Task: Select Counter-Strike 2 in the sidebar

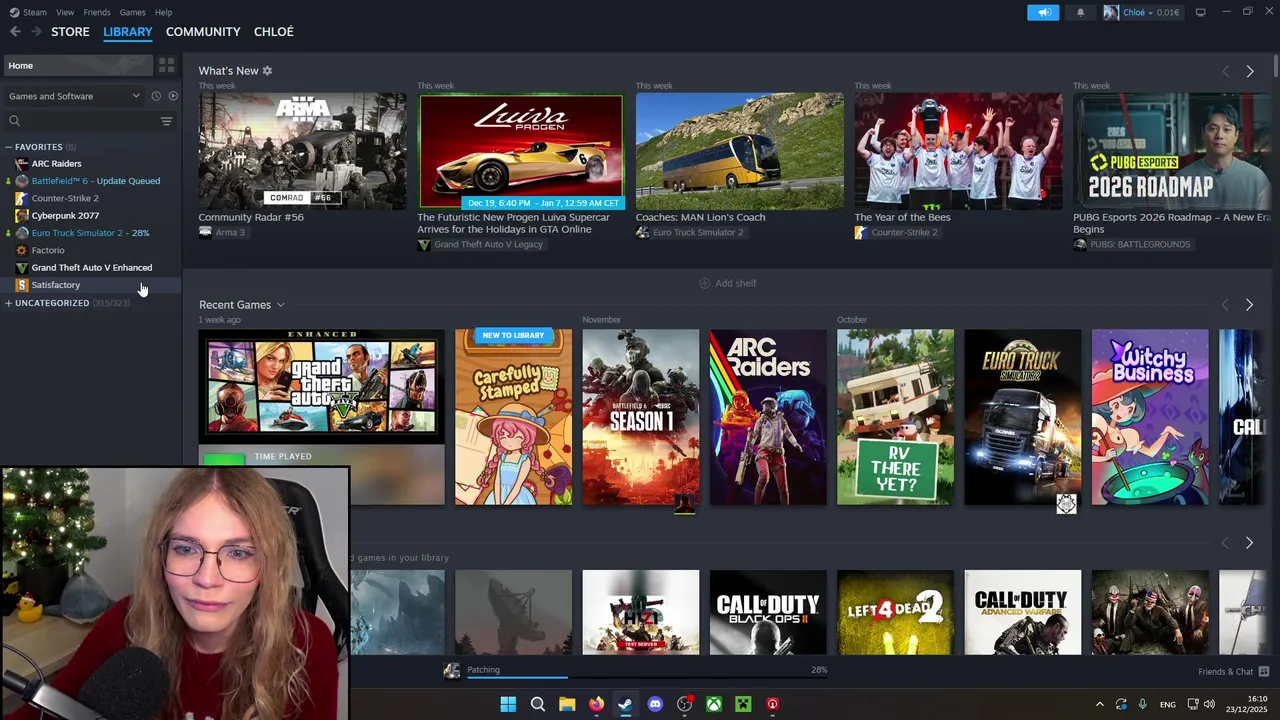Action: [65, 198]
